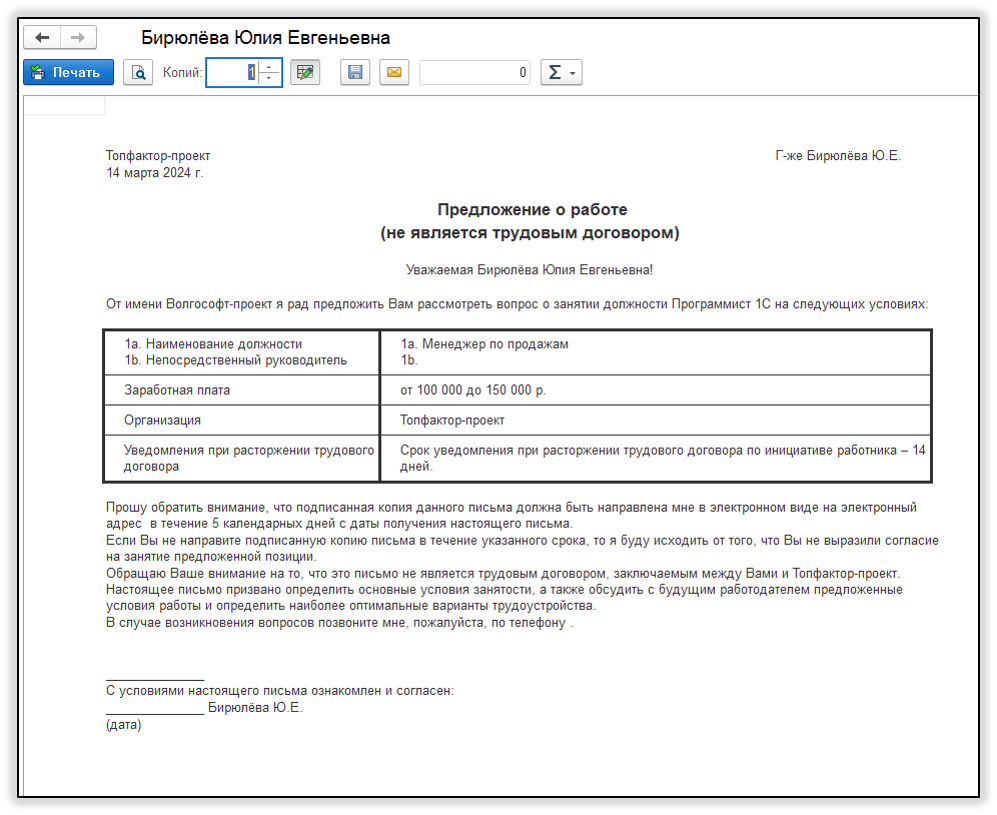Click the Заработная плата label cell
Image resolution: width=997 pixels, height=815 pixels.
pyautogui.click(x=242, y=390)
